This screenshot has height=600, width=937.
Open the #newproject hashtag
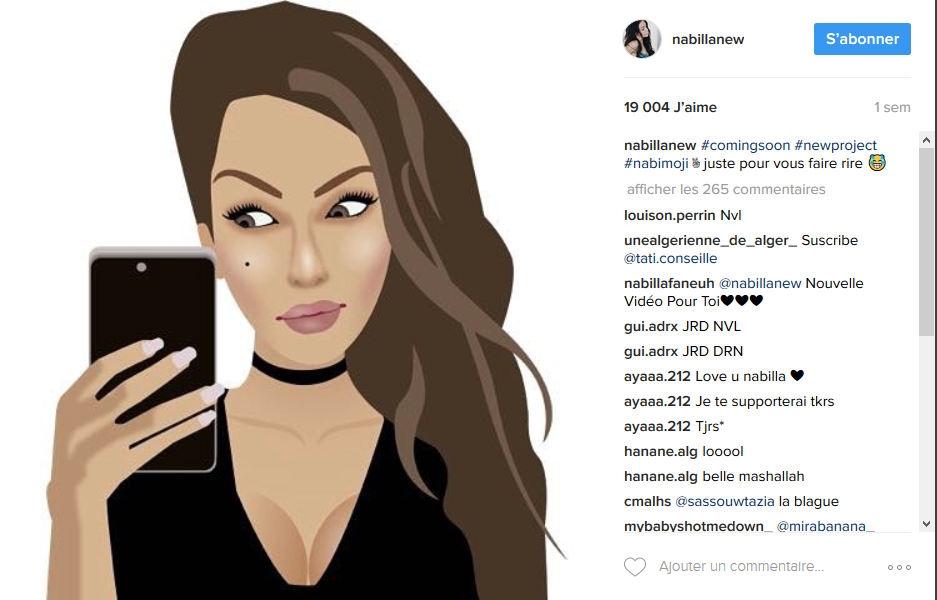(x=835, y=145)
